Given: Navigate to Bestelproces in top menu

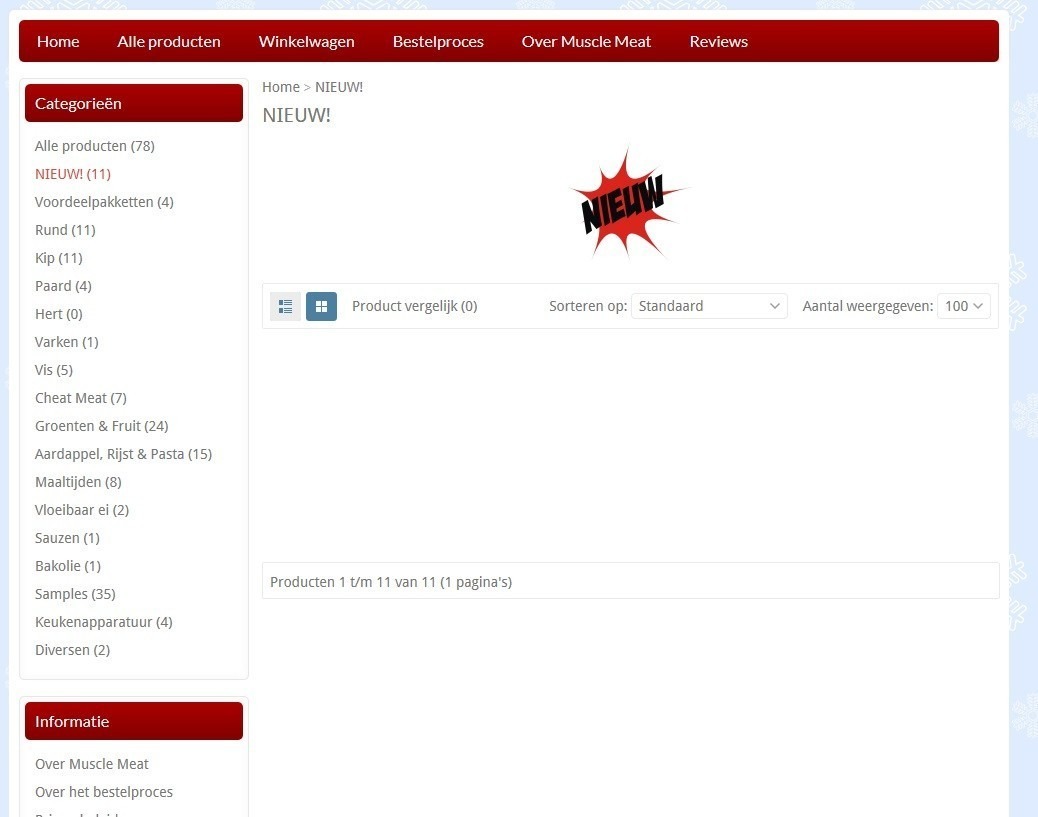Looking at the screenshot, I should point(438,41).
